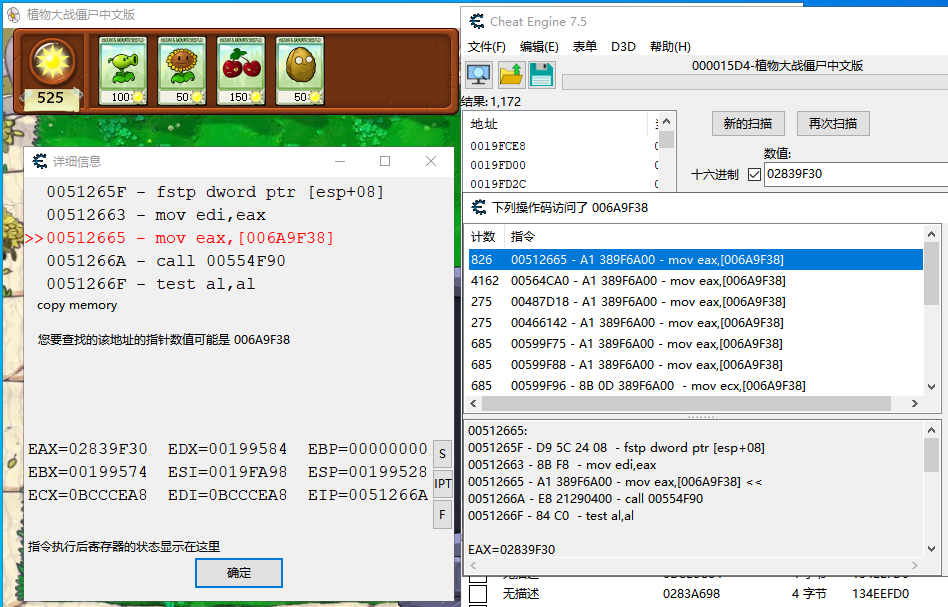Click the 详细信息 window's Cheat Engine logo
Image resolution: width=948 pixels, height=607 pixels.
point(40,161)
